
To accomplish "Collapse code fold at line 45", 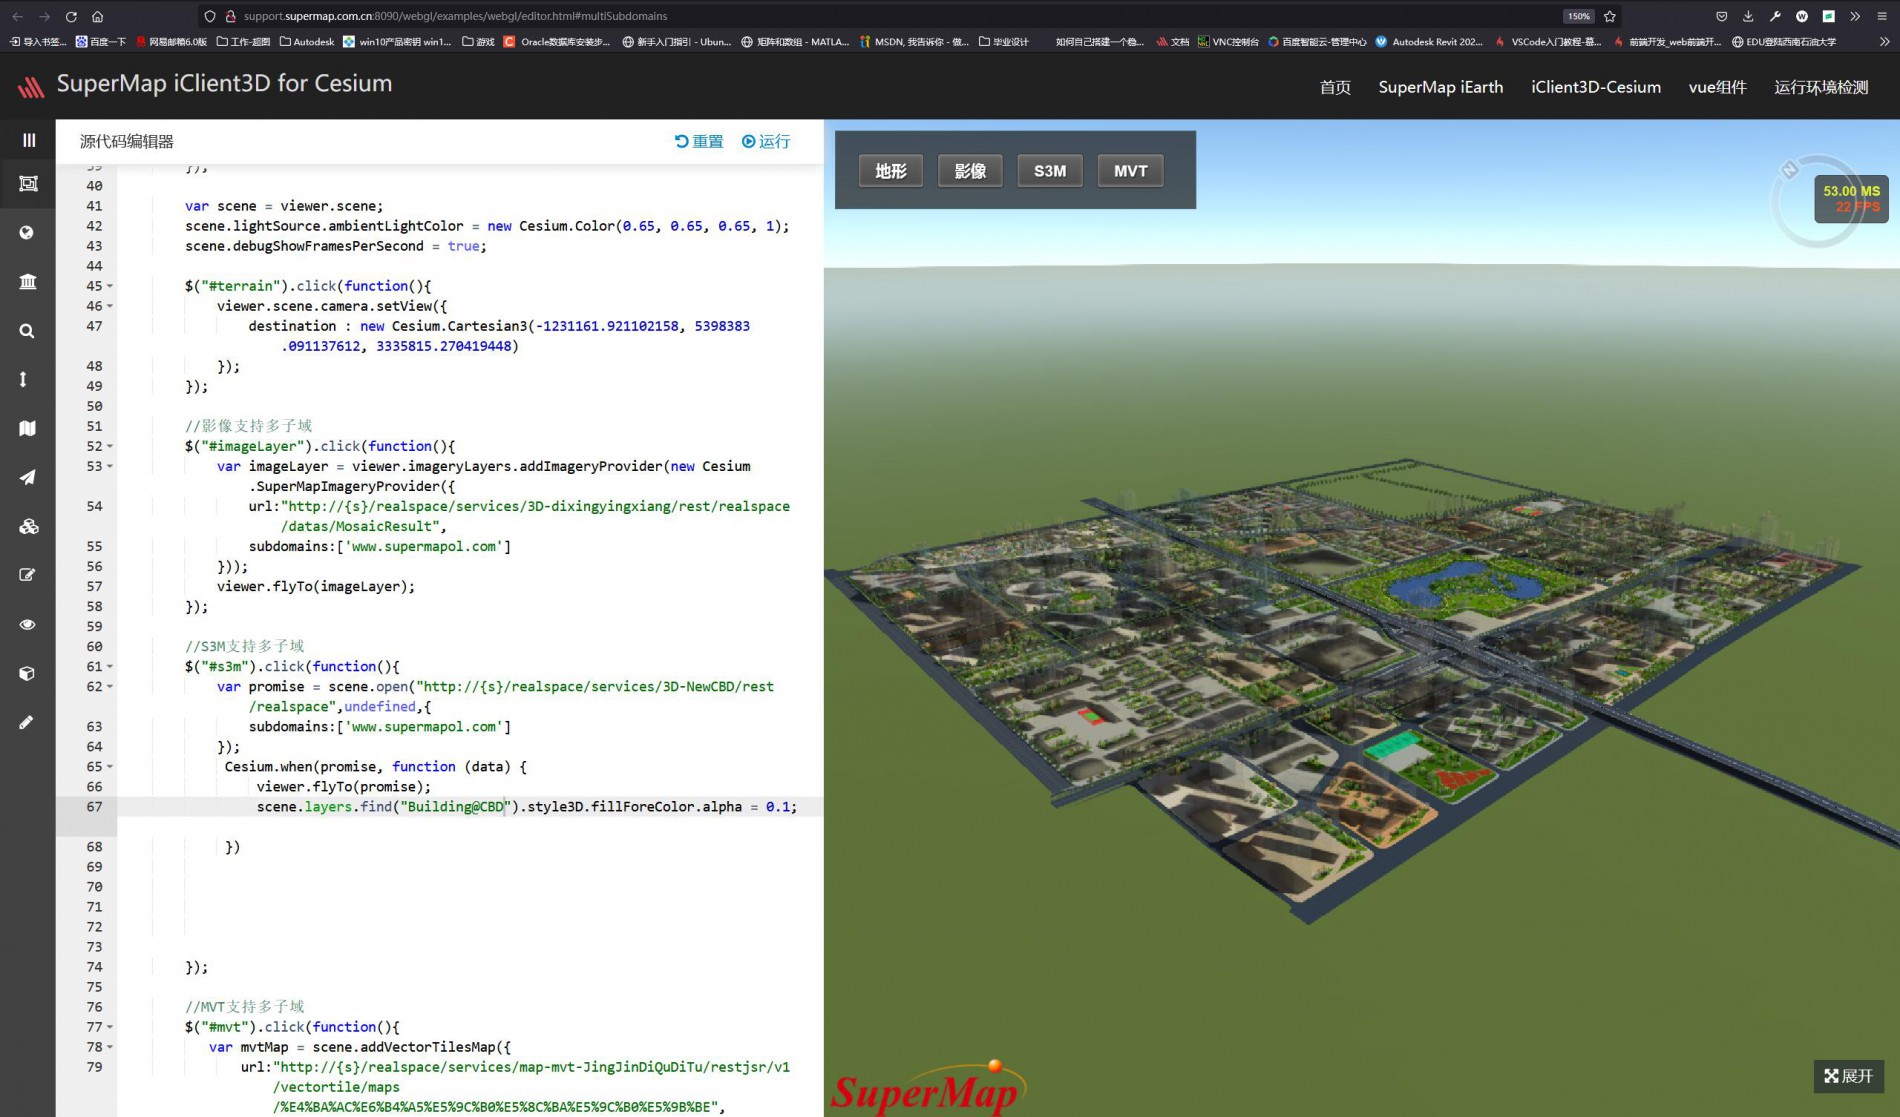I will point(110,286).
